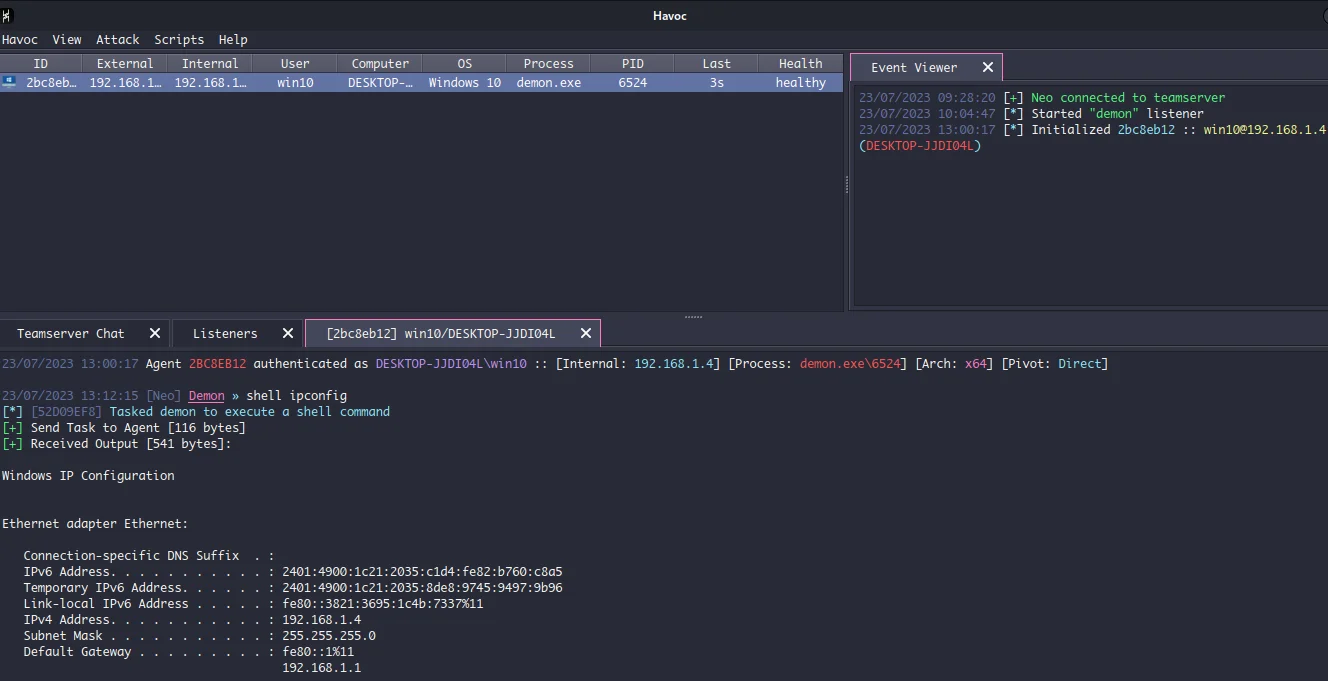Open the Attack menu
Viewport: 1328px width, 681px height.
117,40
